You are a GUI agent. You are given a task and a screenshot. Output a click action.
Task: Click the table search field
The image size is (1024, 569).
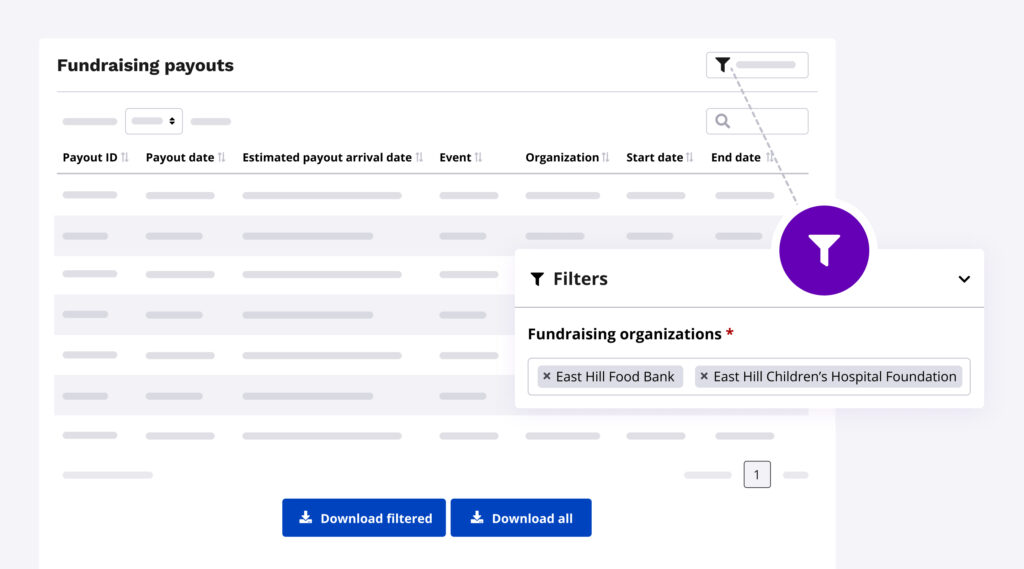(x=766, y=121)
